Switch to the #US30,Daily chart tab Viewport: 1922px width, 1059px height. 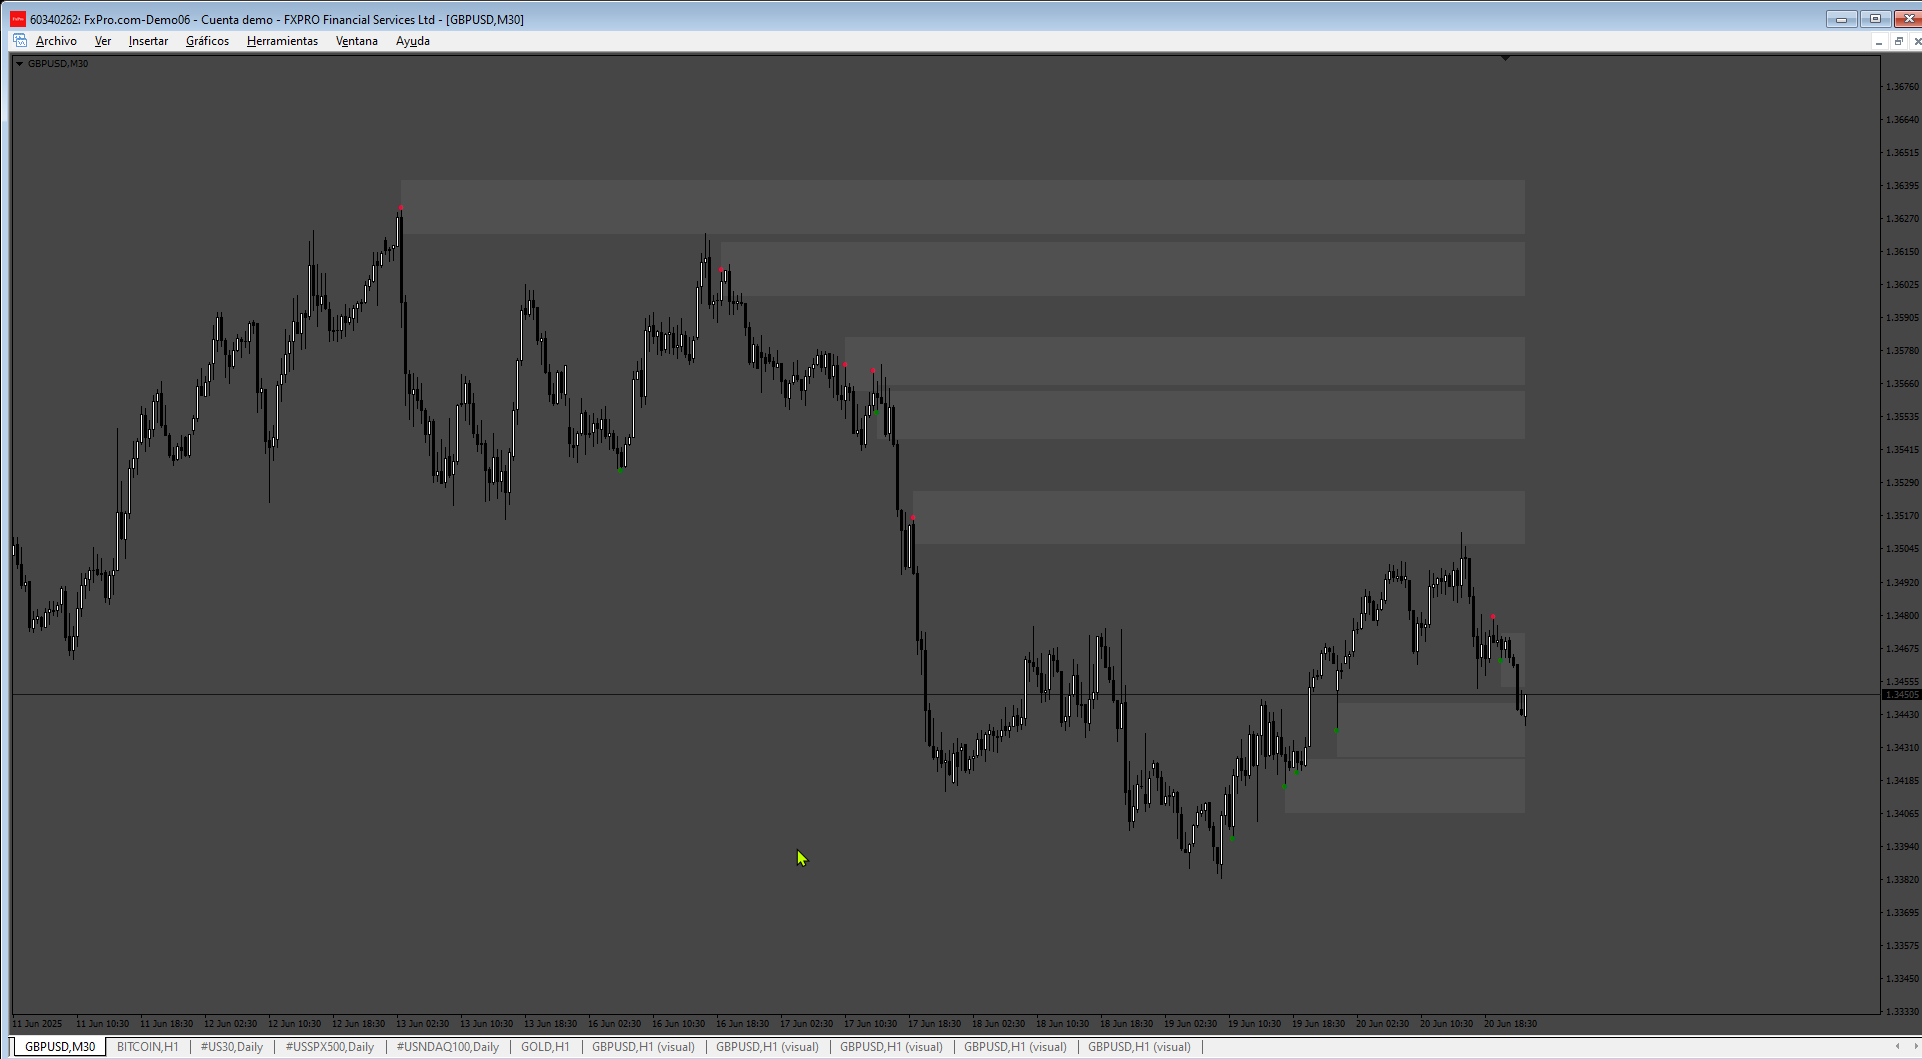(232, 1047)
